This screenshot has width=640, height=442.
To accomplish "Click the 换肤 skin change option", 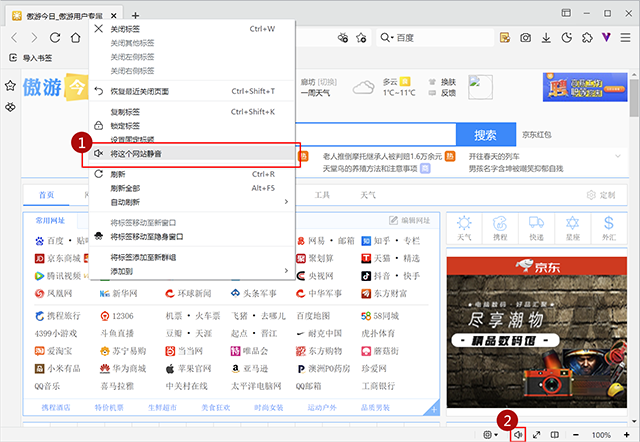I will [442, 82].
